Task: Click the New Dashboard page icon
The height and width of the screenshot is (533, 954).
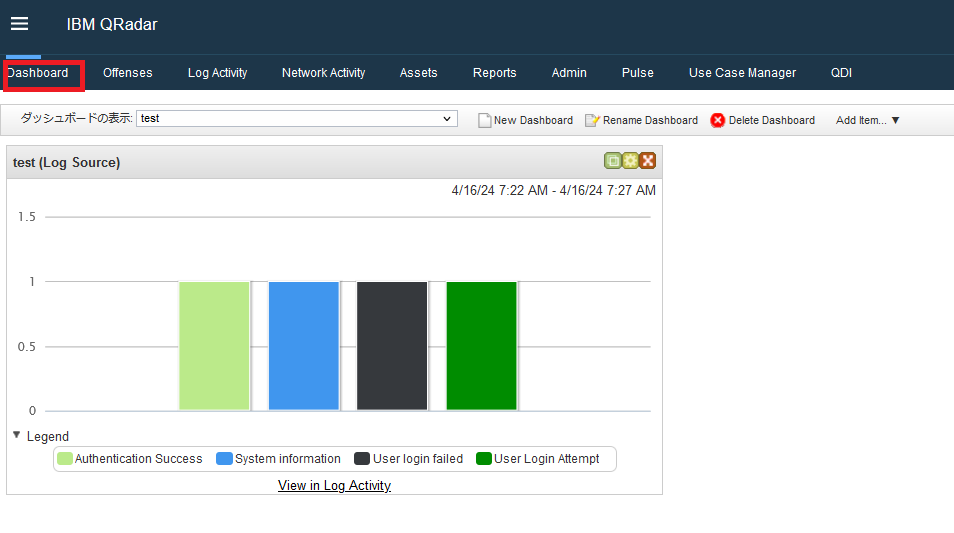Action: point(484,120)
